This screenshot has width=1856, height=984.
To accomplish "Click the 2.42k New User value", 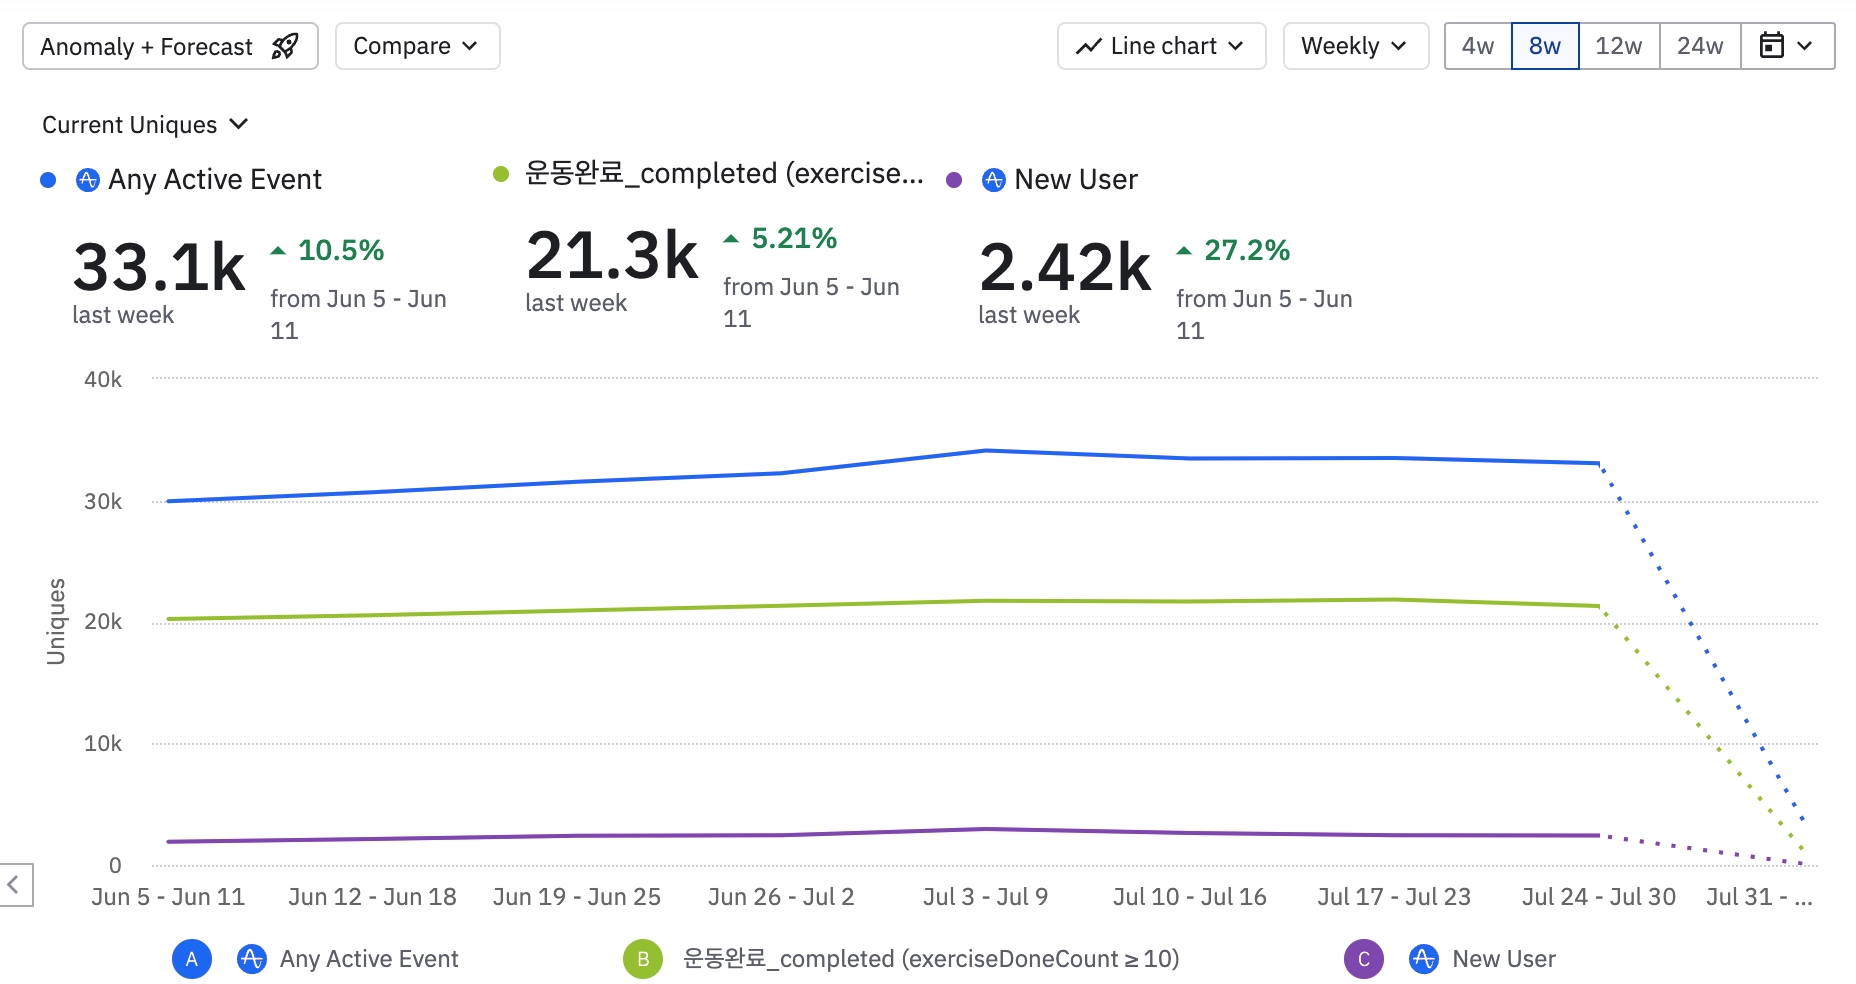I will pos(1065,267).
